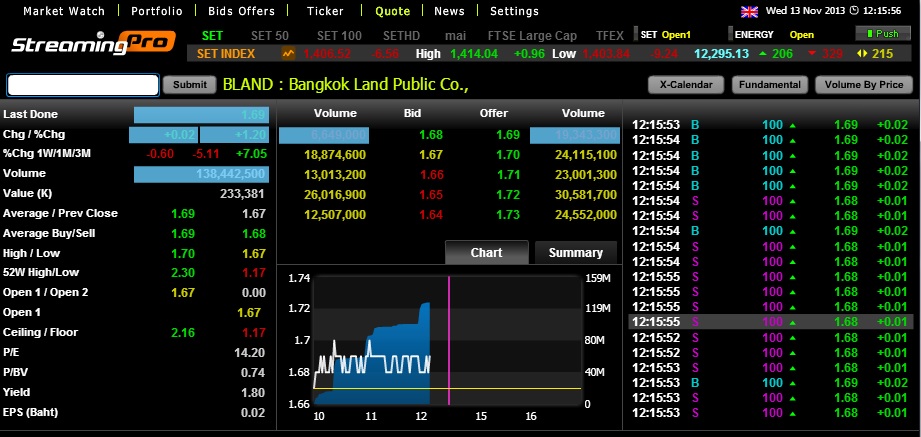Click the ENERGY sector label
921x437 pixels.
[754, 35]
